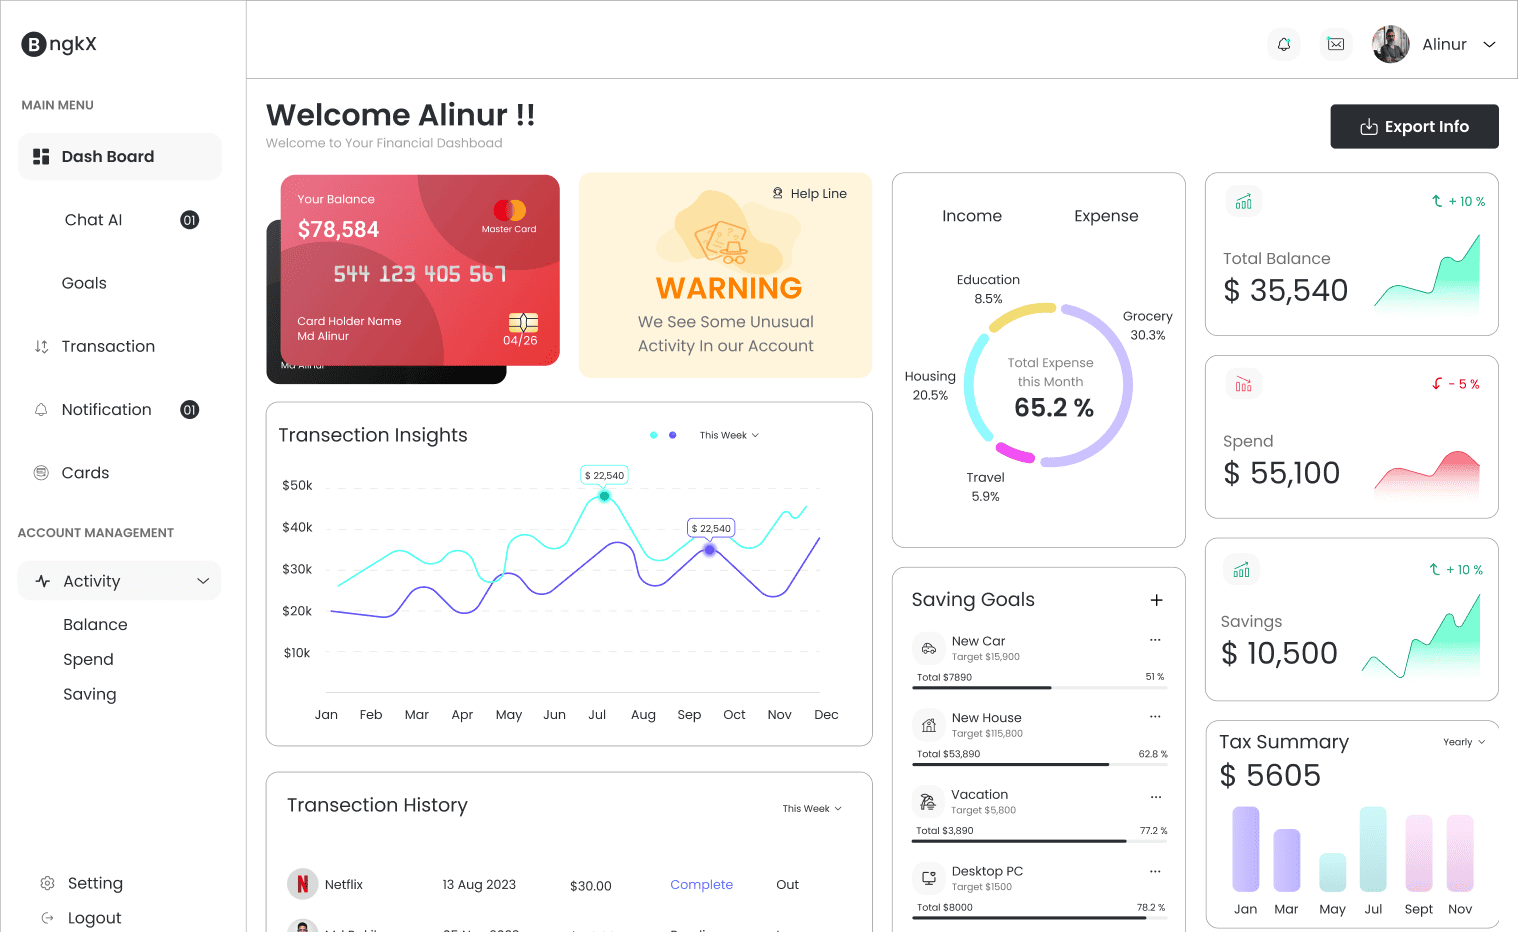Open the messages envelope icon
The height and width of the screenshot is (932, 1518).
(1335, 44)
